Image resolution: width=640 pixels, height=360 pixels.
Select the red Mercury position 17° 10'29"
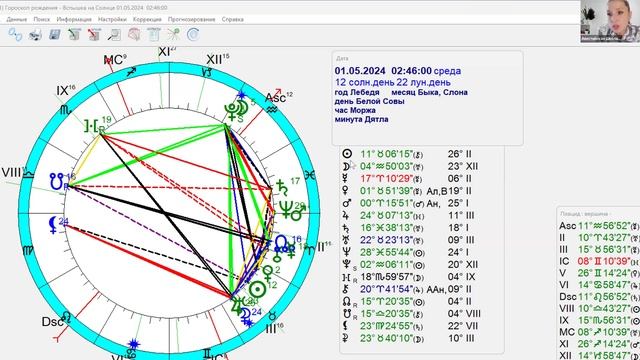(386, 178)
